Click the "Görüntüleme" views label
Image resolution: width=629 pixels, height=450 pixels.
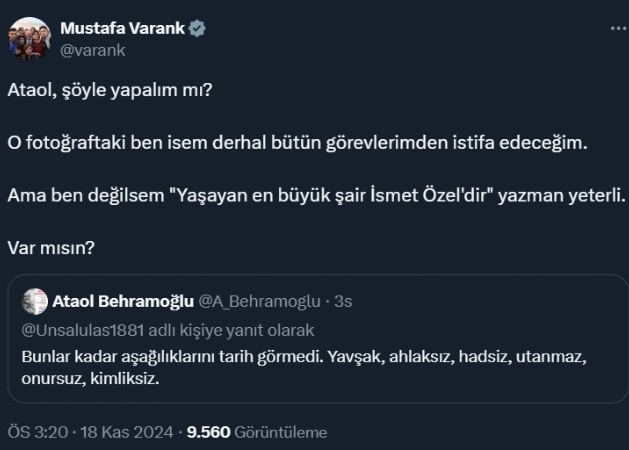coord(281,432)
